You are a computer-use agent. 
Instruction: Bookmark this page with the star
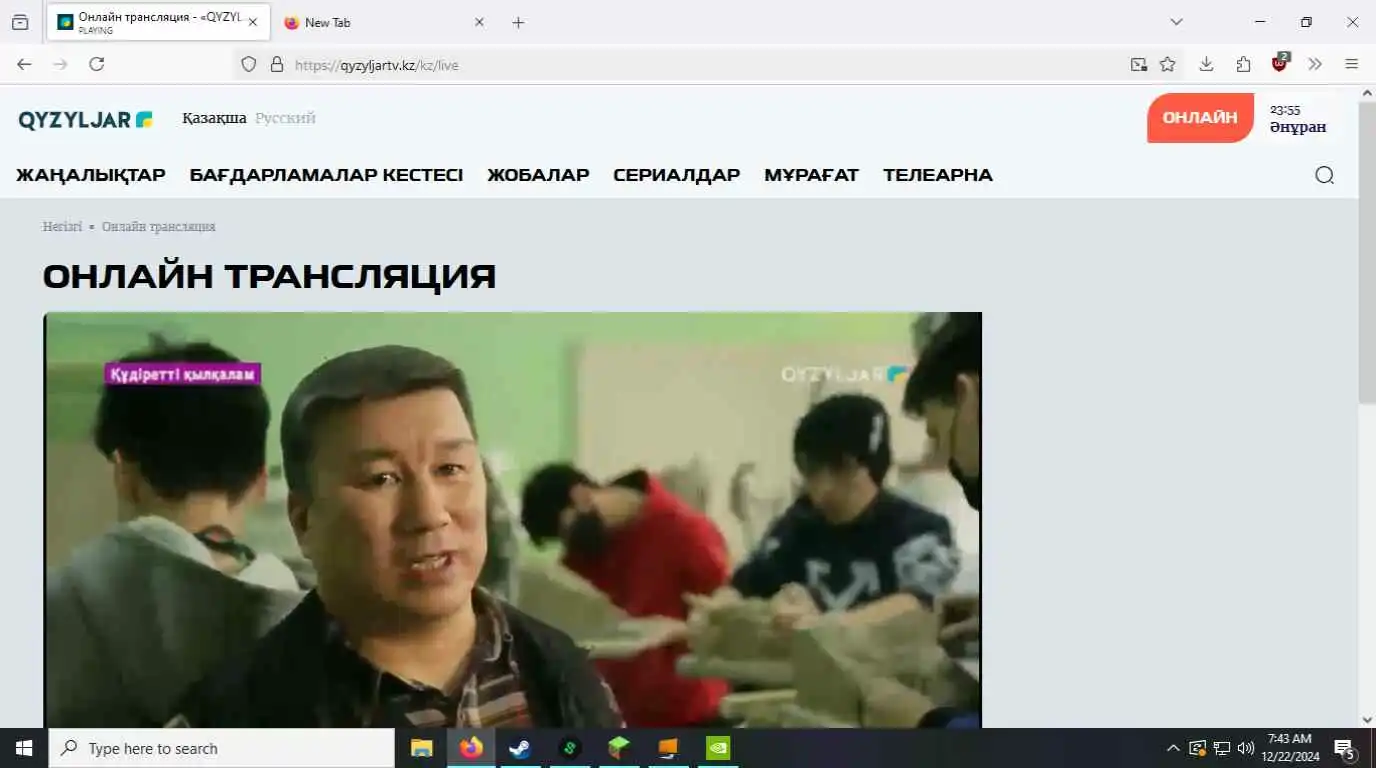point(1167,64)
